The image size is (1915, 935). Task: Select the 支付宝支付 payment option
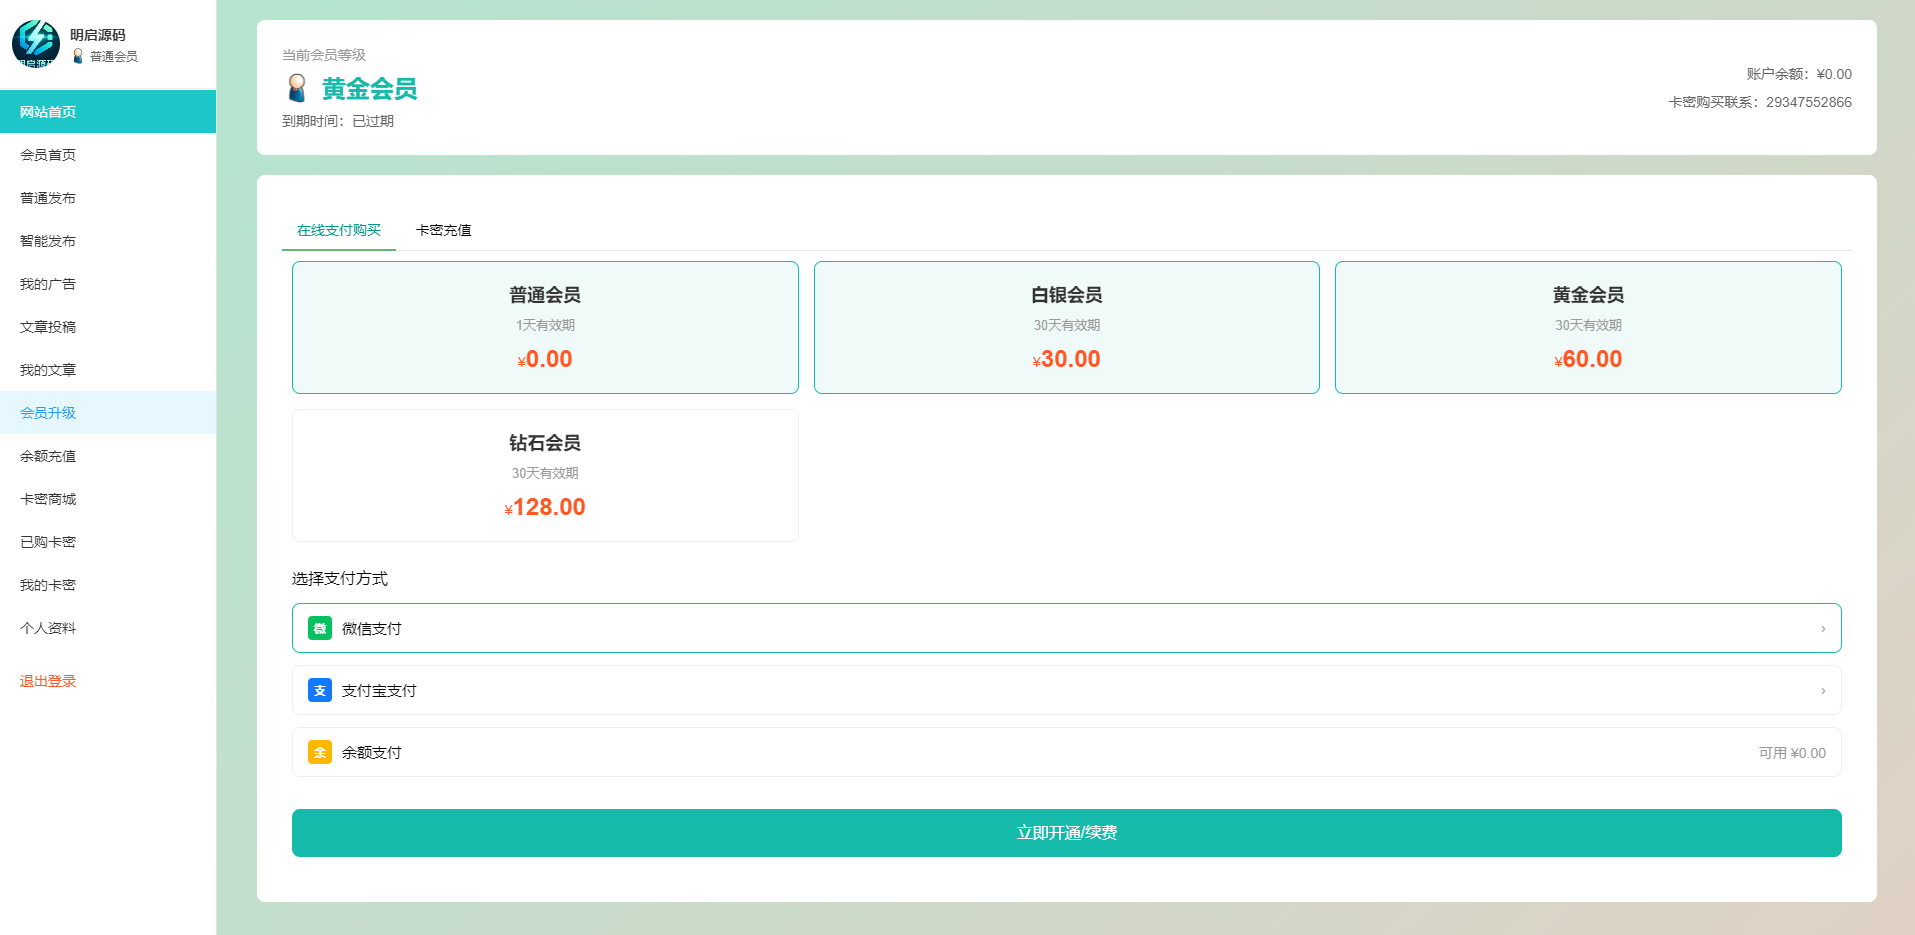click(1067, 690)
